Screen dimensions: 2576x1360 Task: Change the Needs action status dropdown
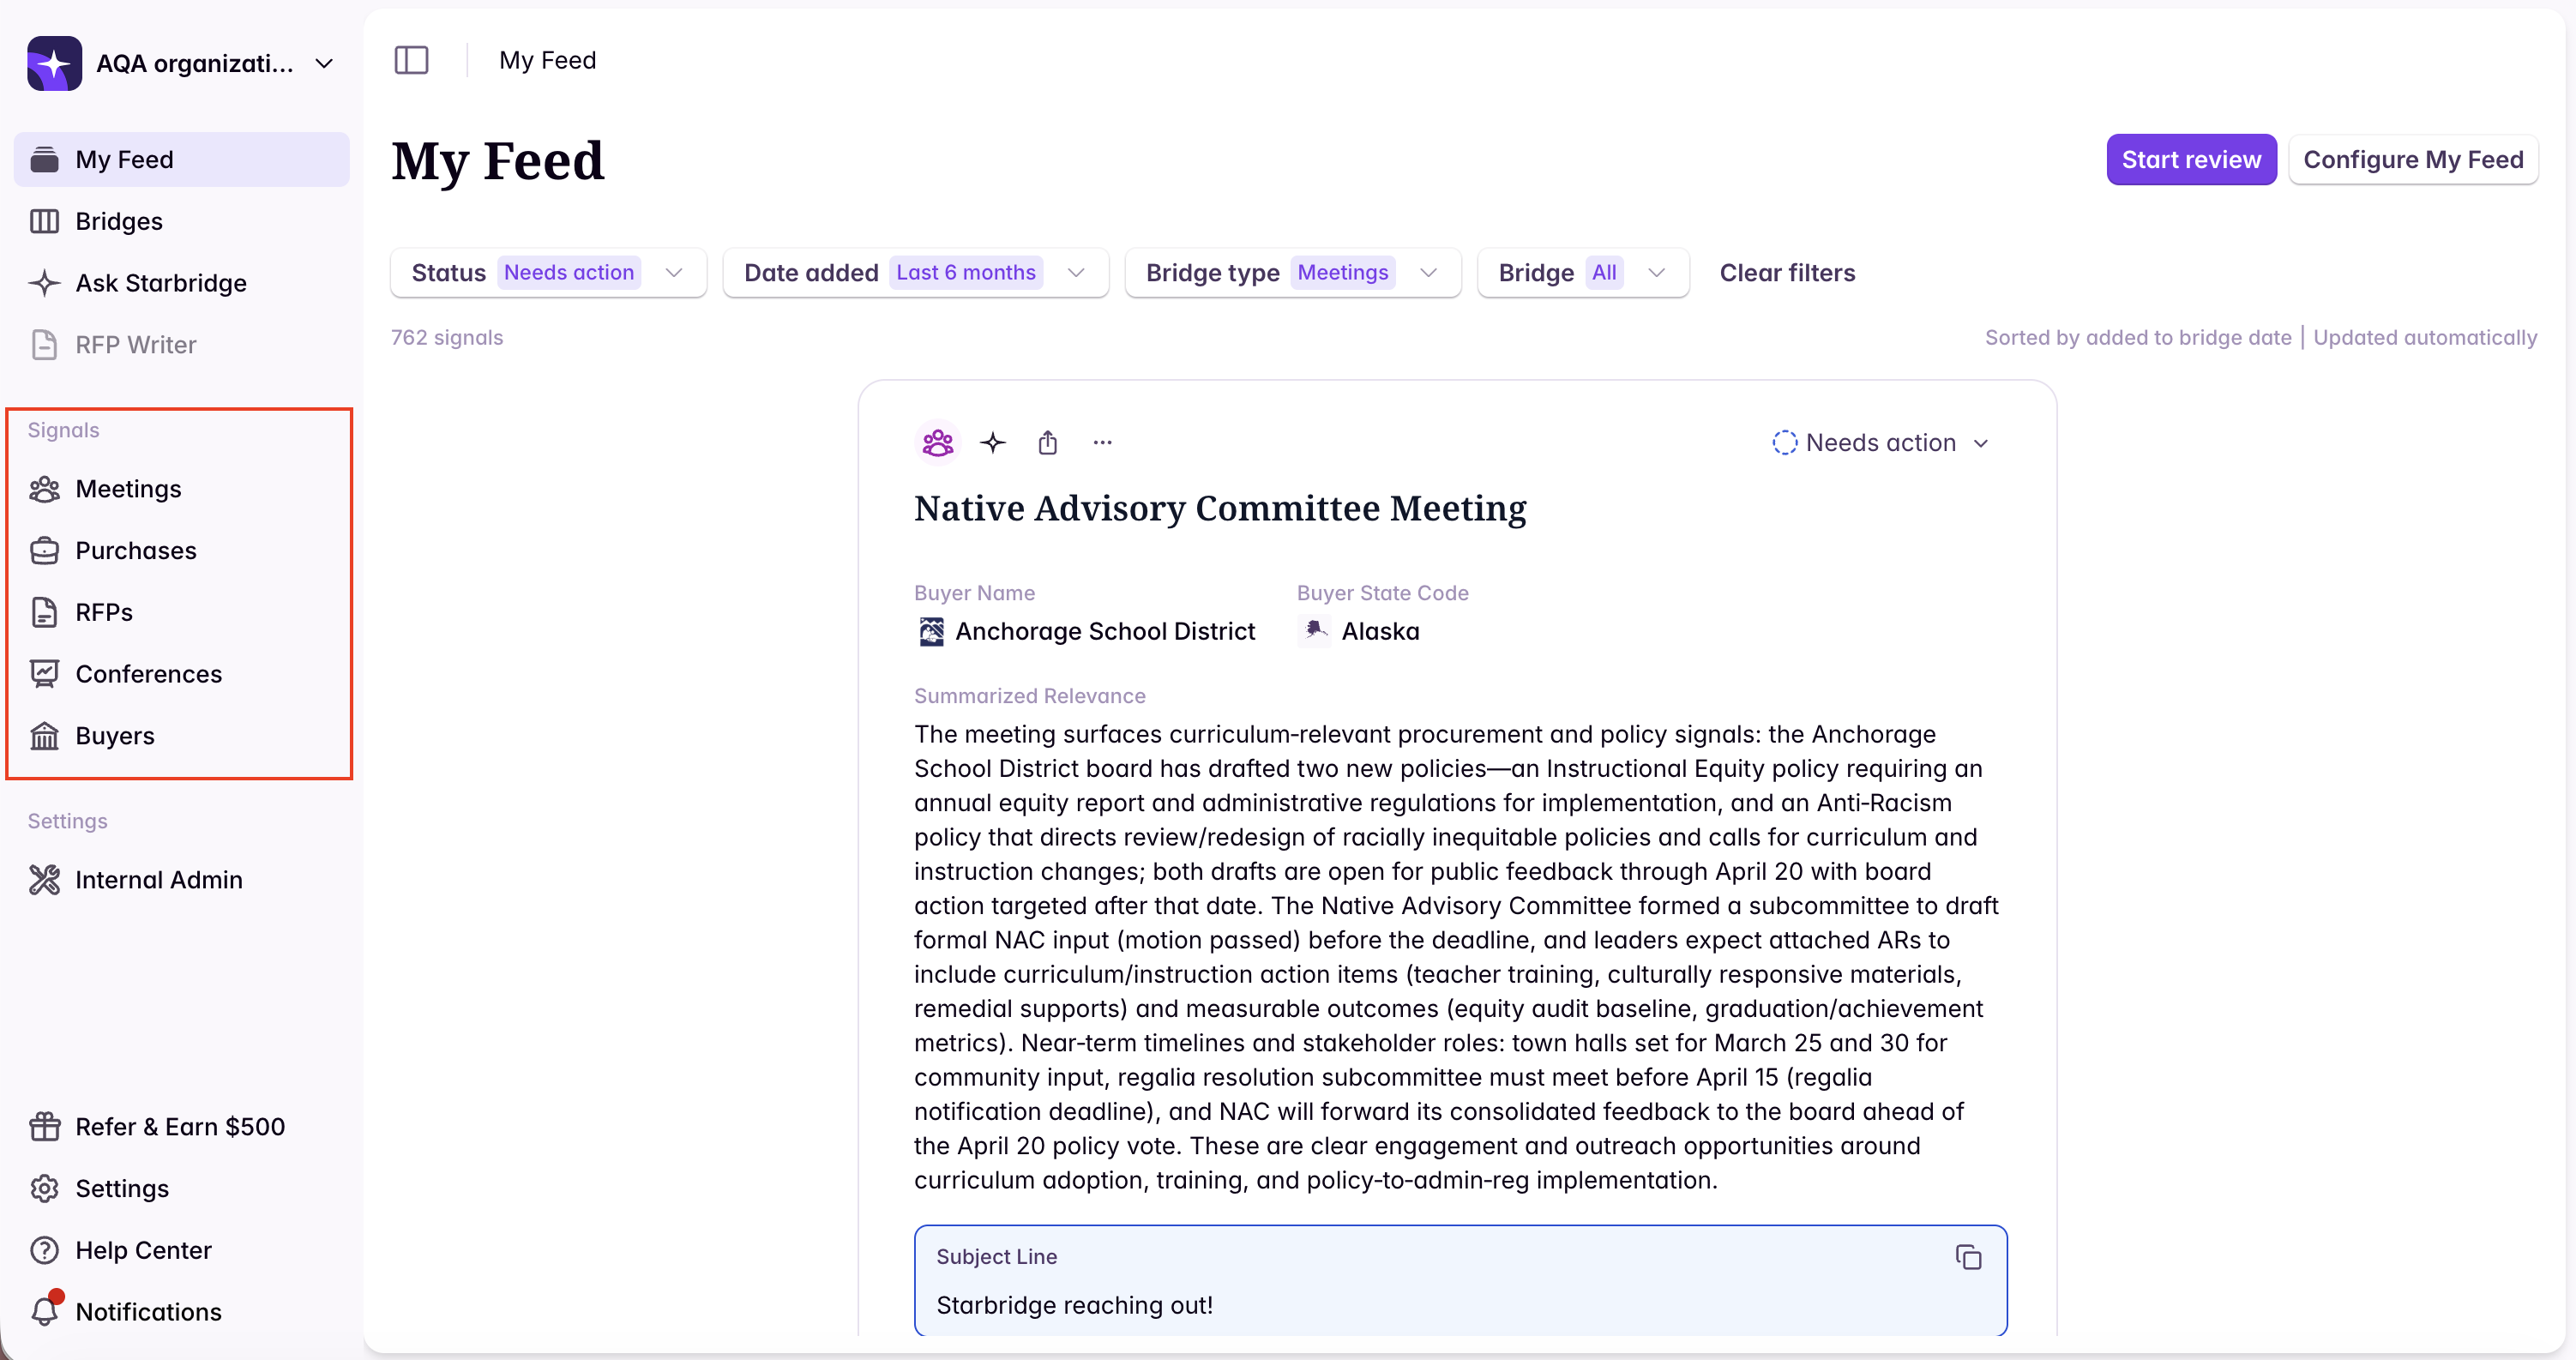pos(1880,442)
